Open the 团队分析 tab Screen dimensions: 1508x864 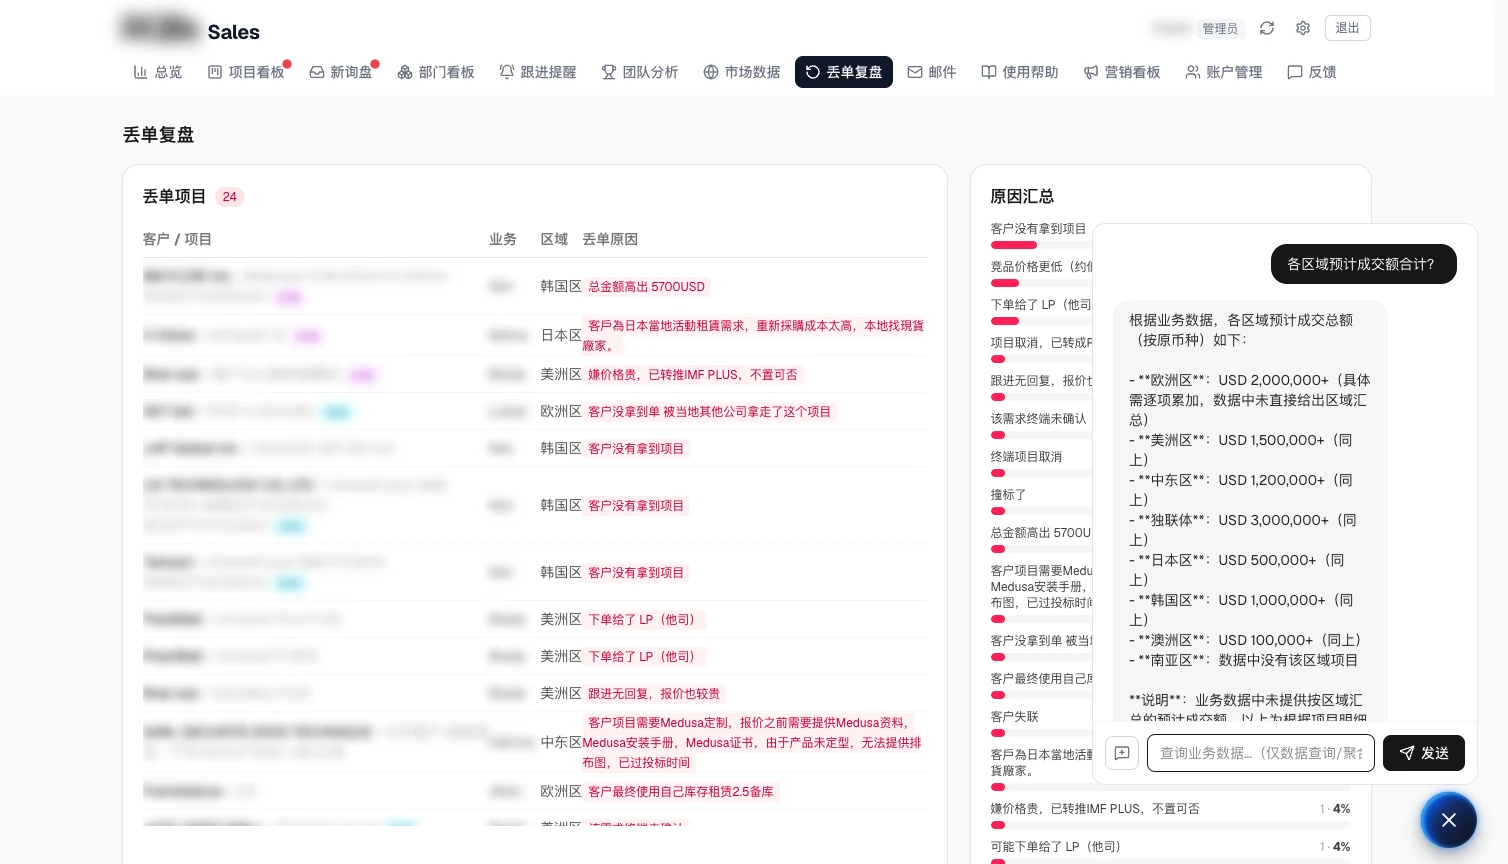coord(640,72)
